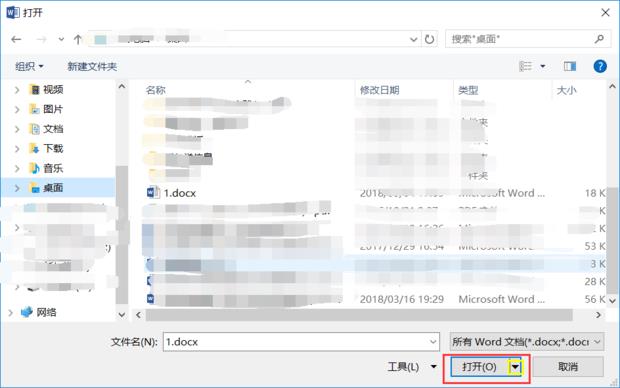Select 文档 folder in sidebar

[x=53, y=129]
